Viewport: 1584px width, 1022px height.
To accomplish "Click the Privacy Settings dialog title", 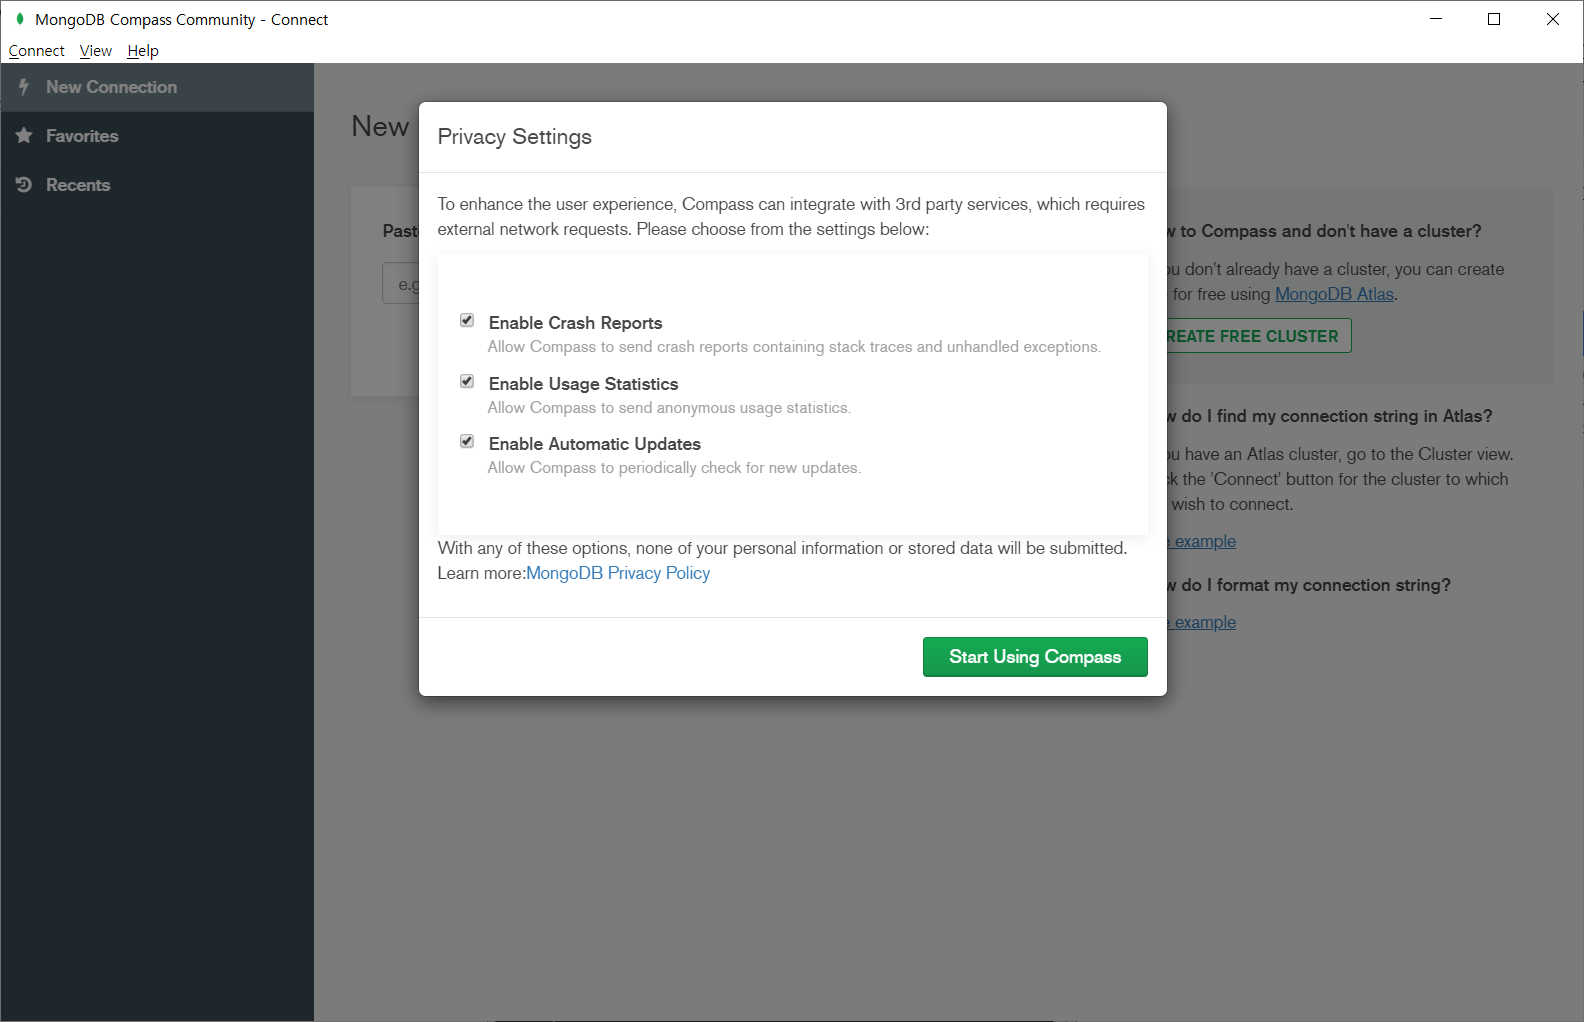I will coord(514,137).
